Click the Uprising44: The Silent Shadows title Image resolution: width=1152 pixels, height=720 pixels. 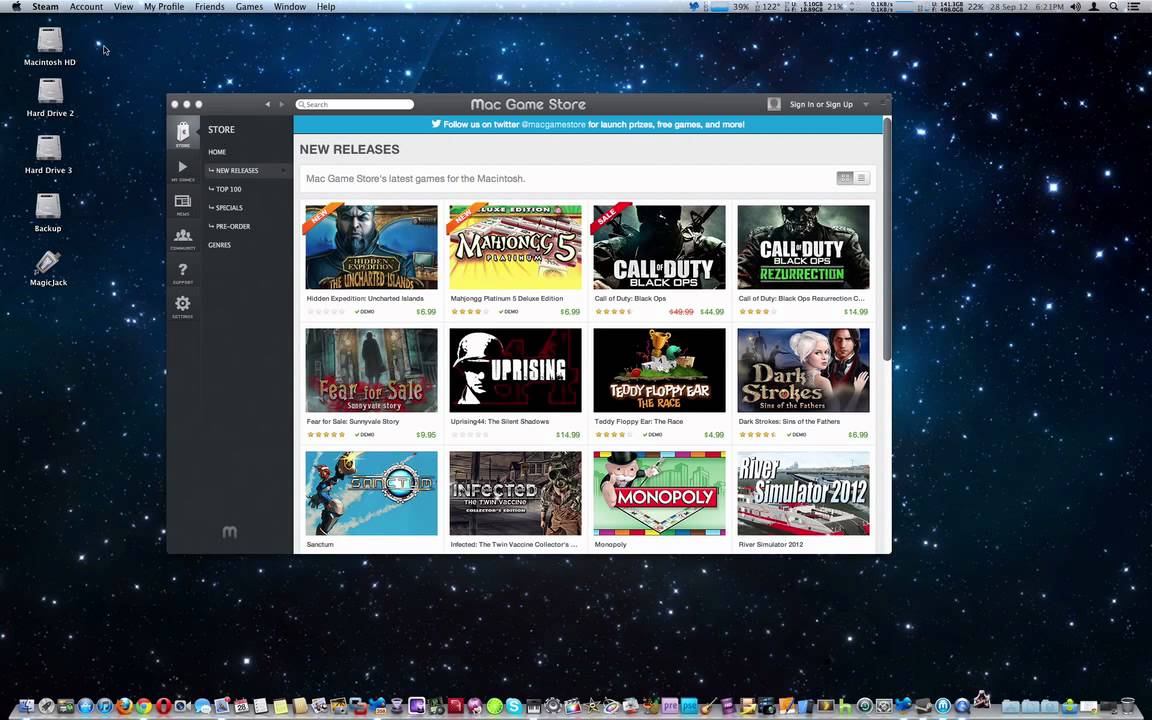point(500,422)
